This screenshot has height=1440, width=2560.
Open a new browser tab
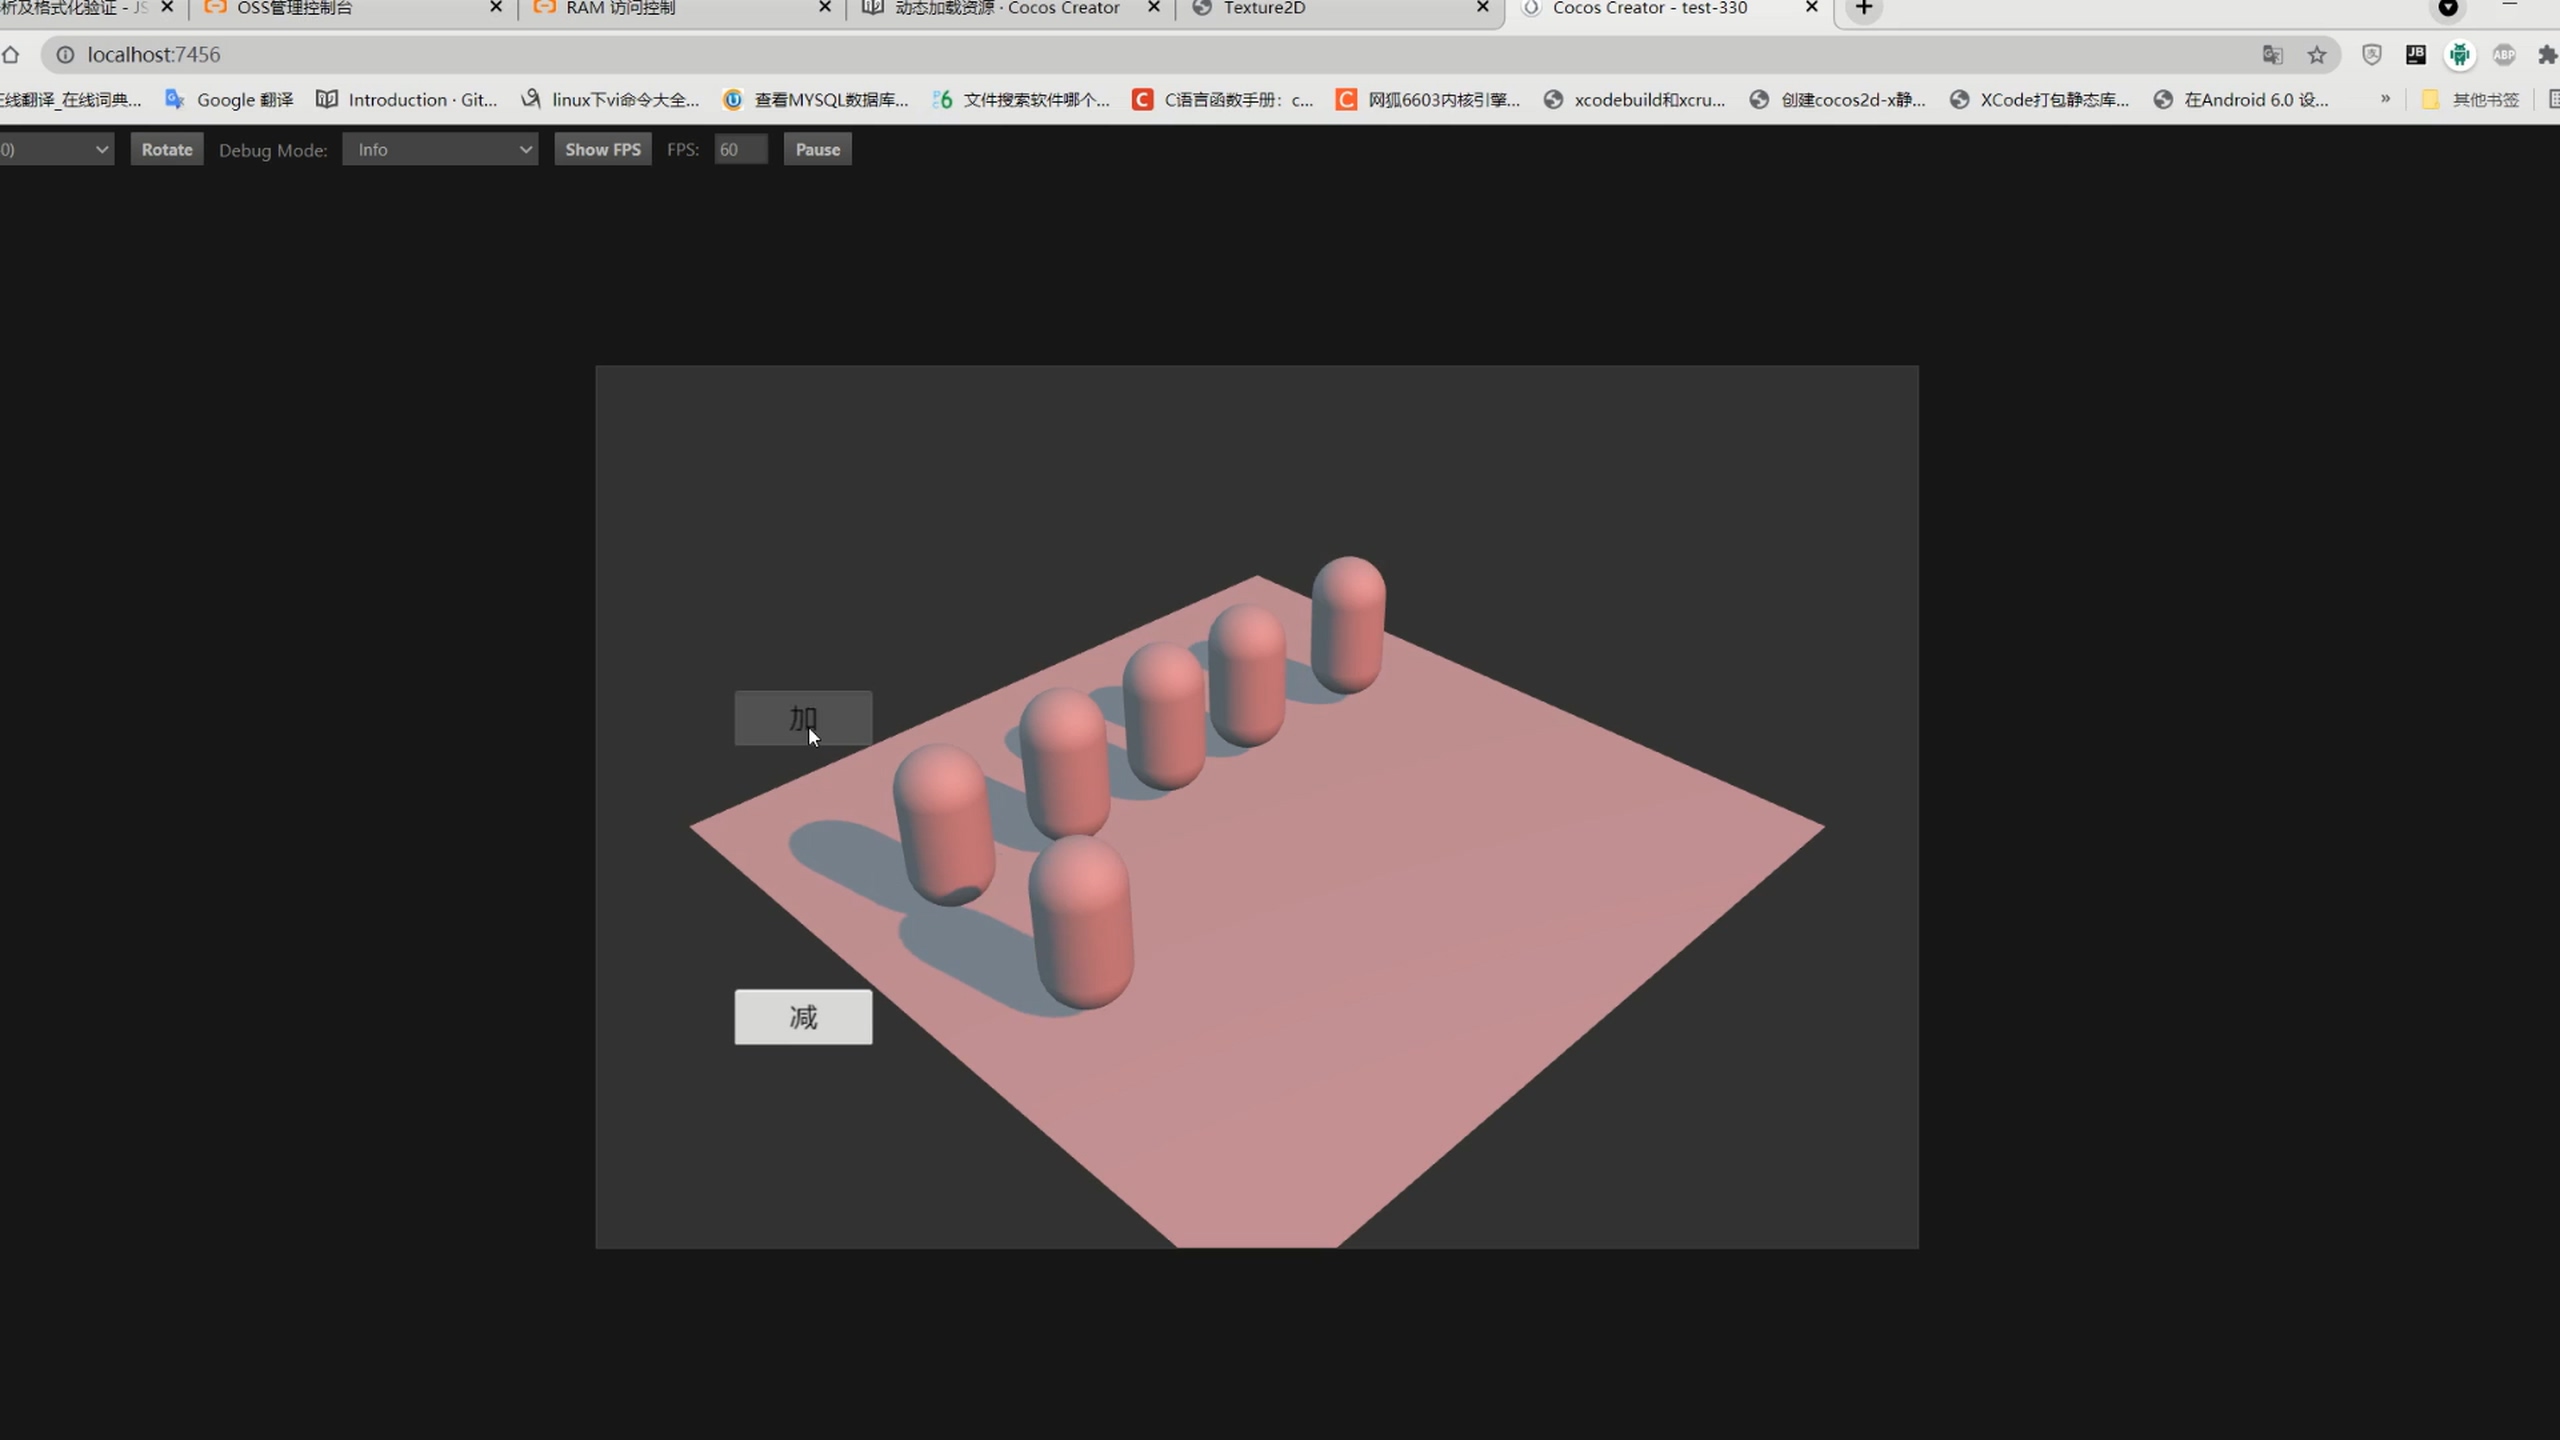(1864, 9)
